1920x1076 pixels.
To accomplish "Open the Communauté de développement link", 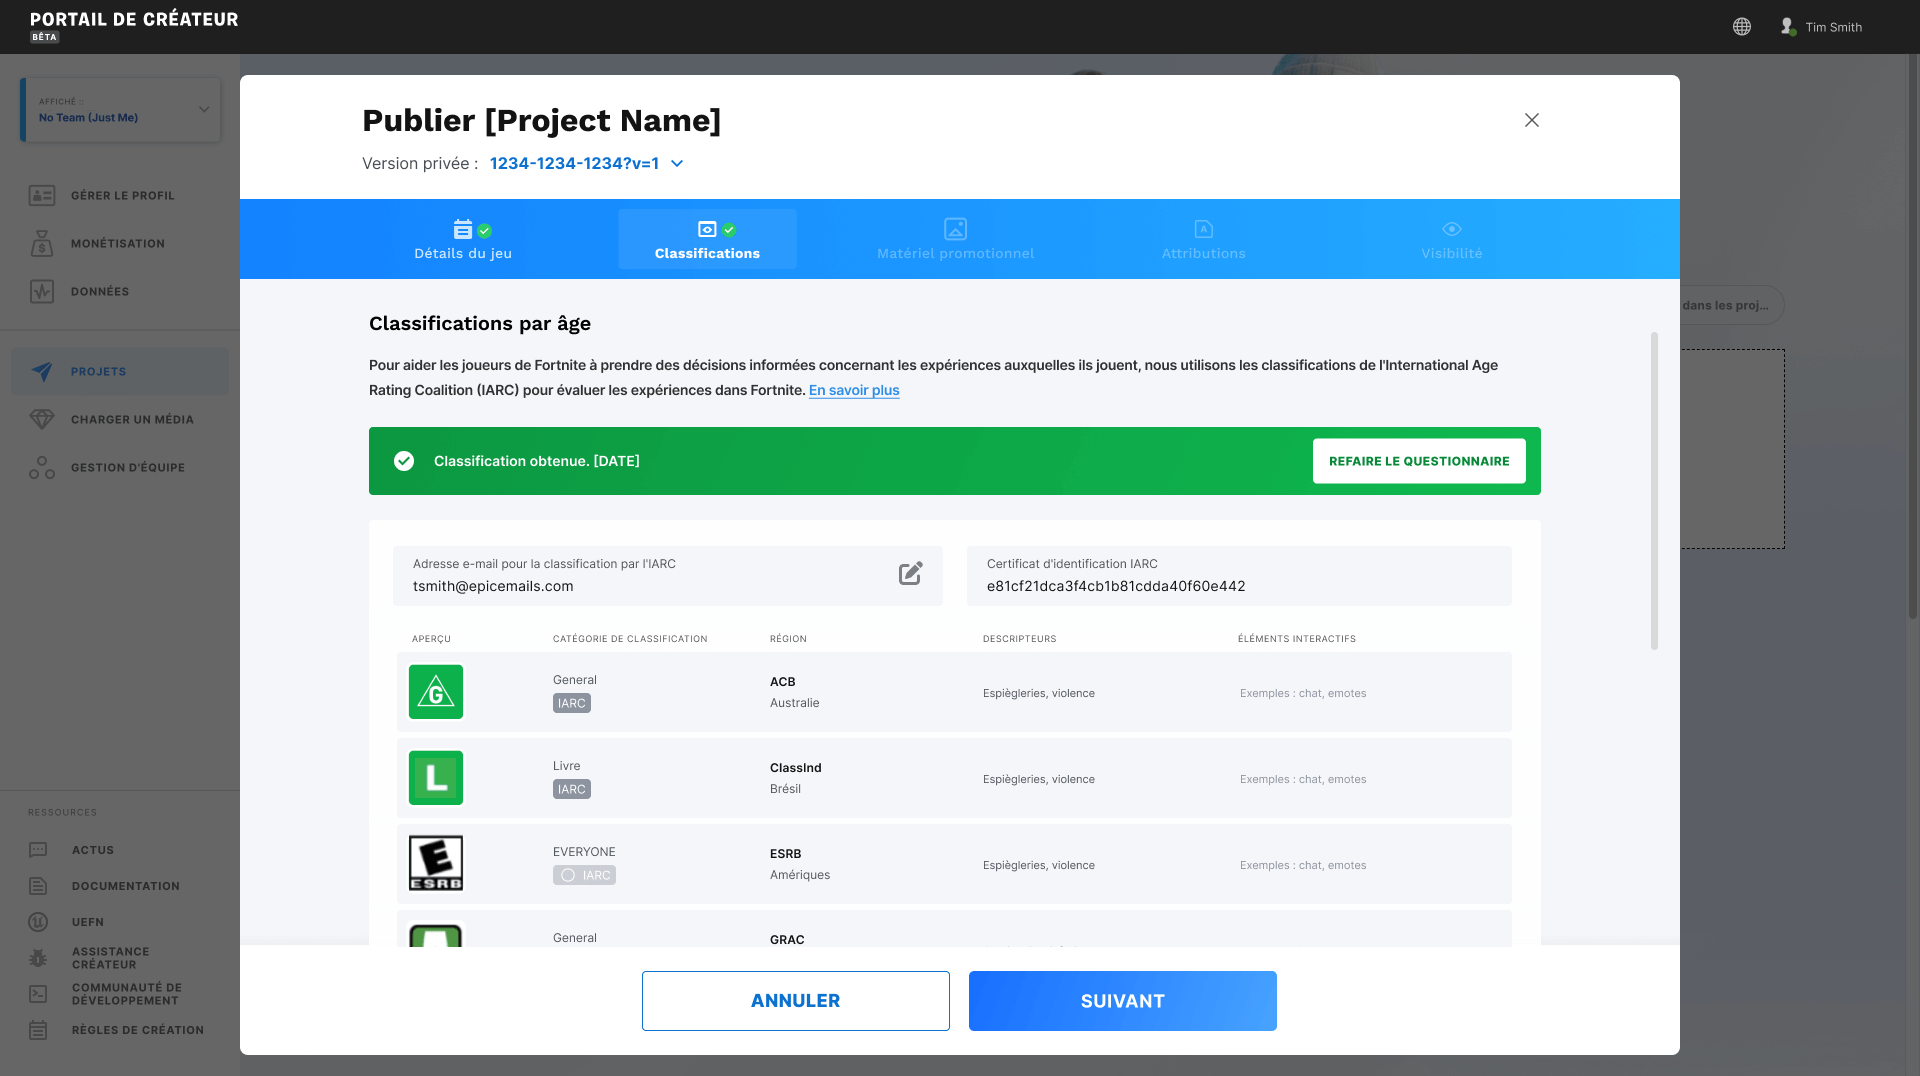I will click(127, 994).
